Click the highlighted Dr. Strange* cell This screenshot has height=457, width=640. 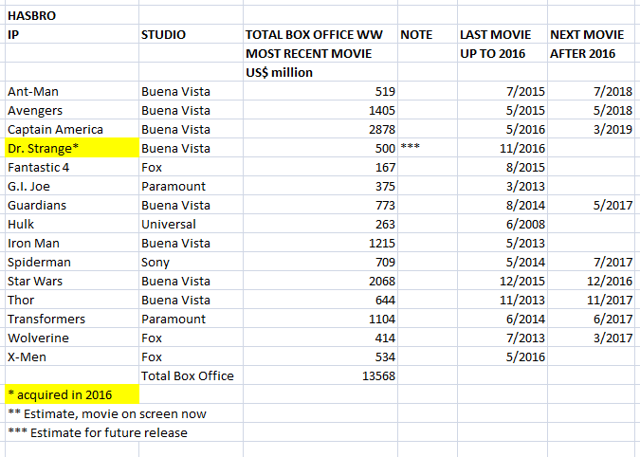click(72, 148)
